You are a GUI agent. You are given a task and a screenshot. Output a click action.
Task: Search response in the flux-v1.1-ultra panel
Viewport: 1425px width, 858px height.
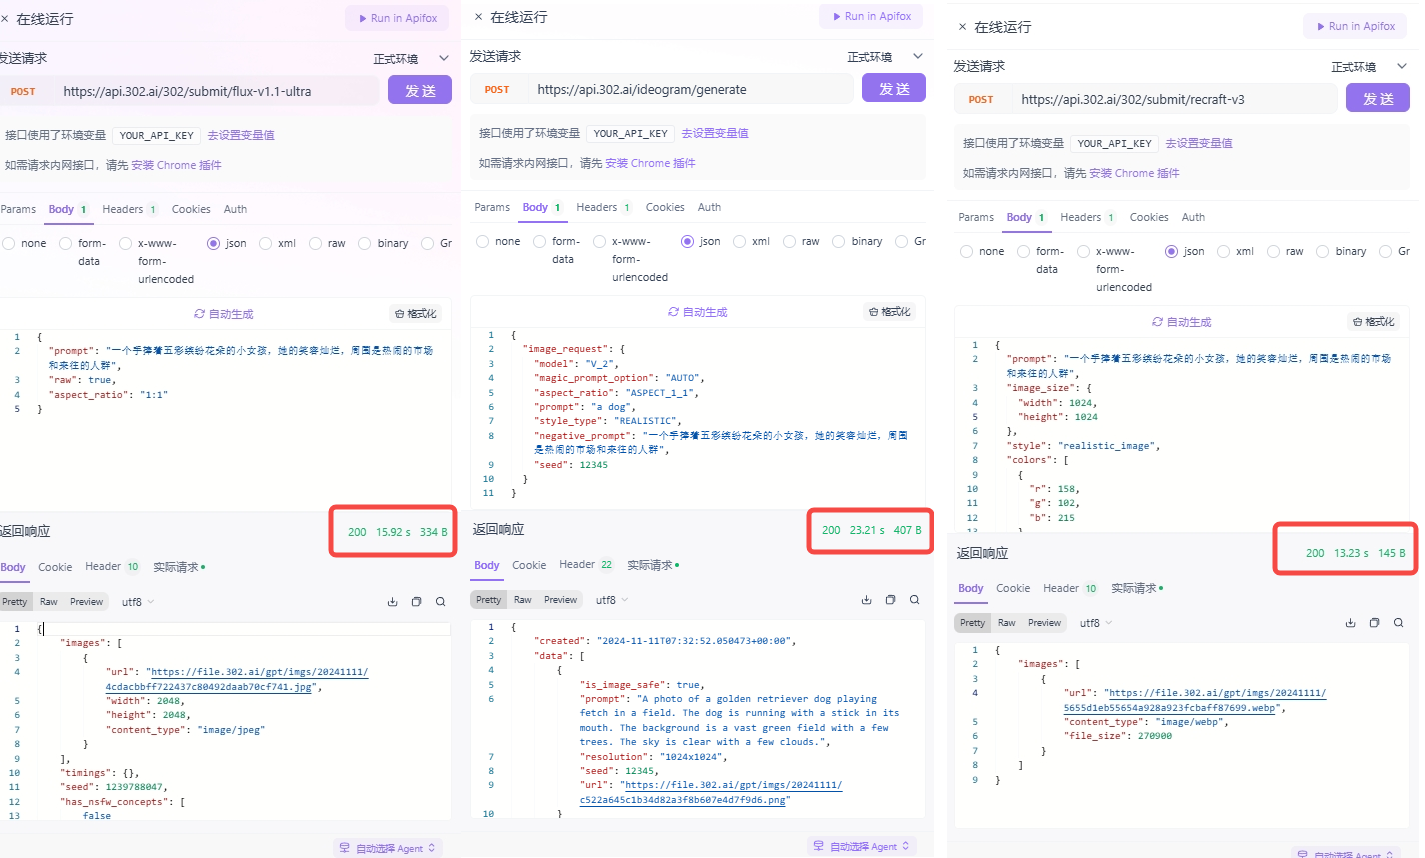(x=440, y=602)
